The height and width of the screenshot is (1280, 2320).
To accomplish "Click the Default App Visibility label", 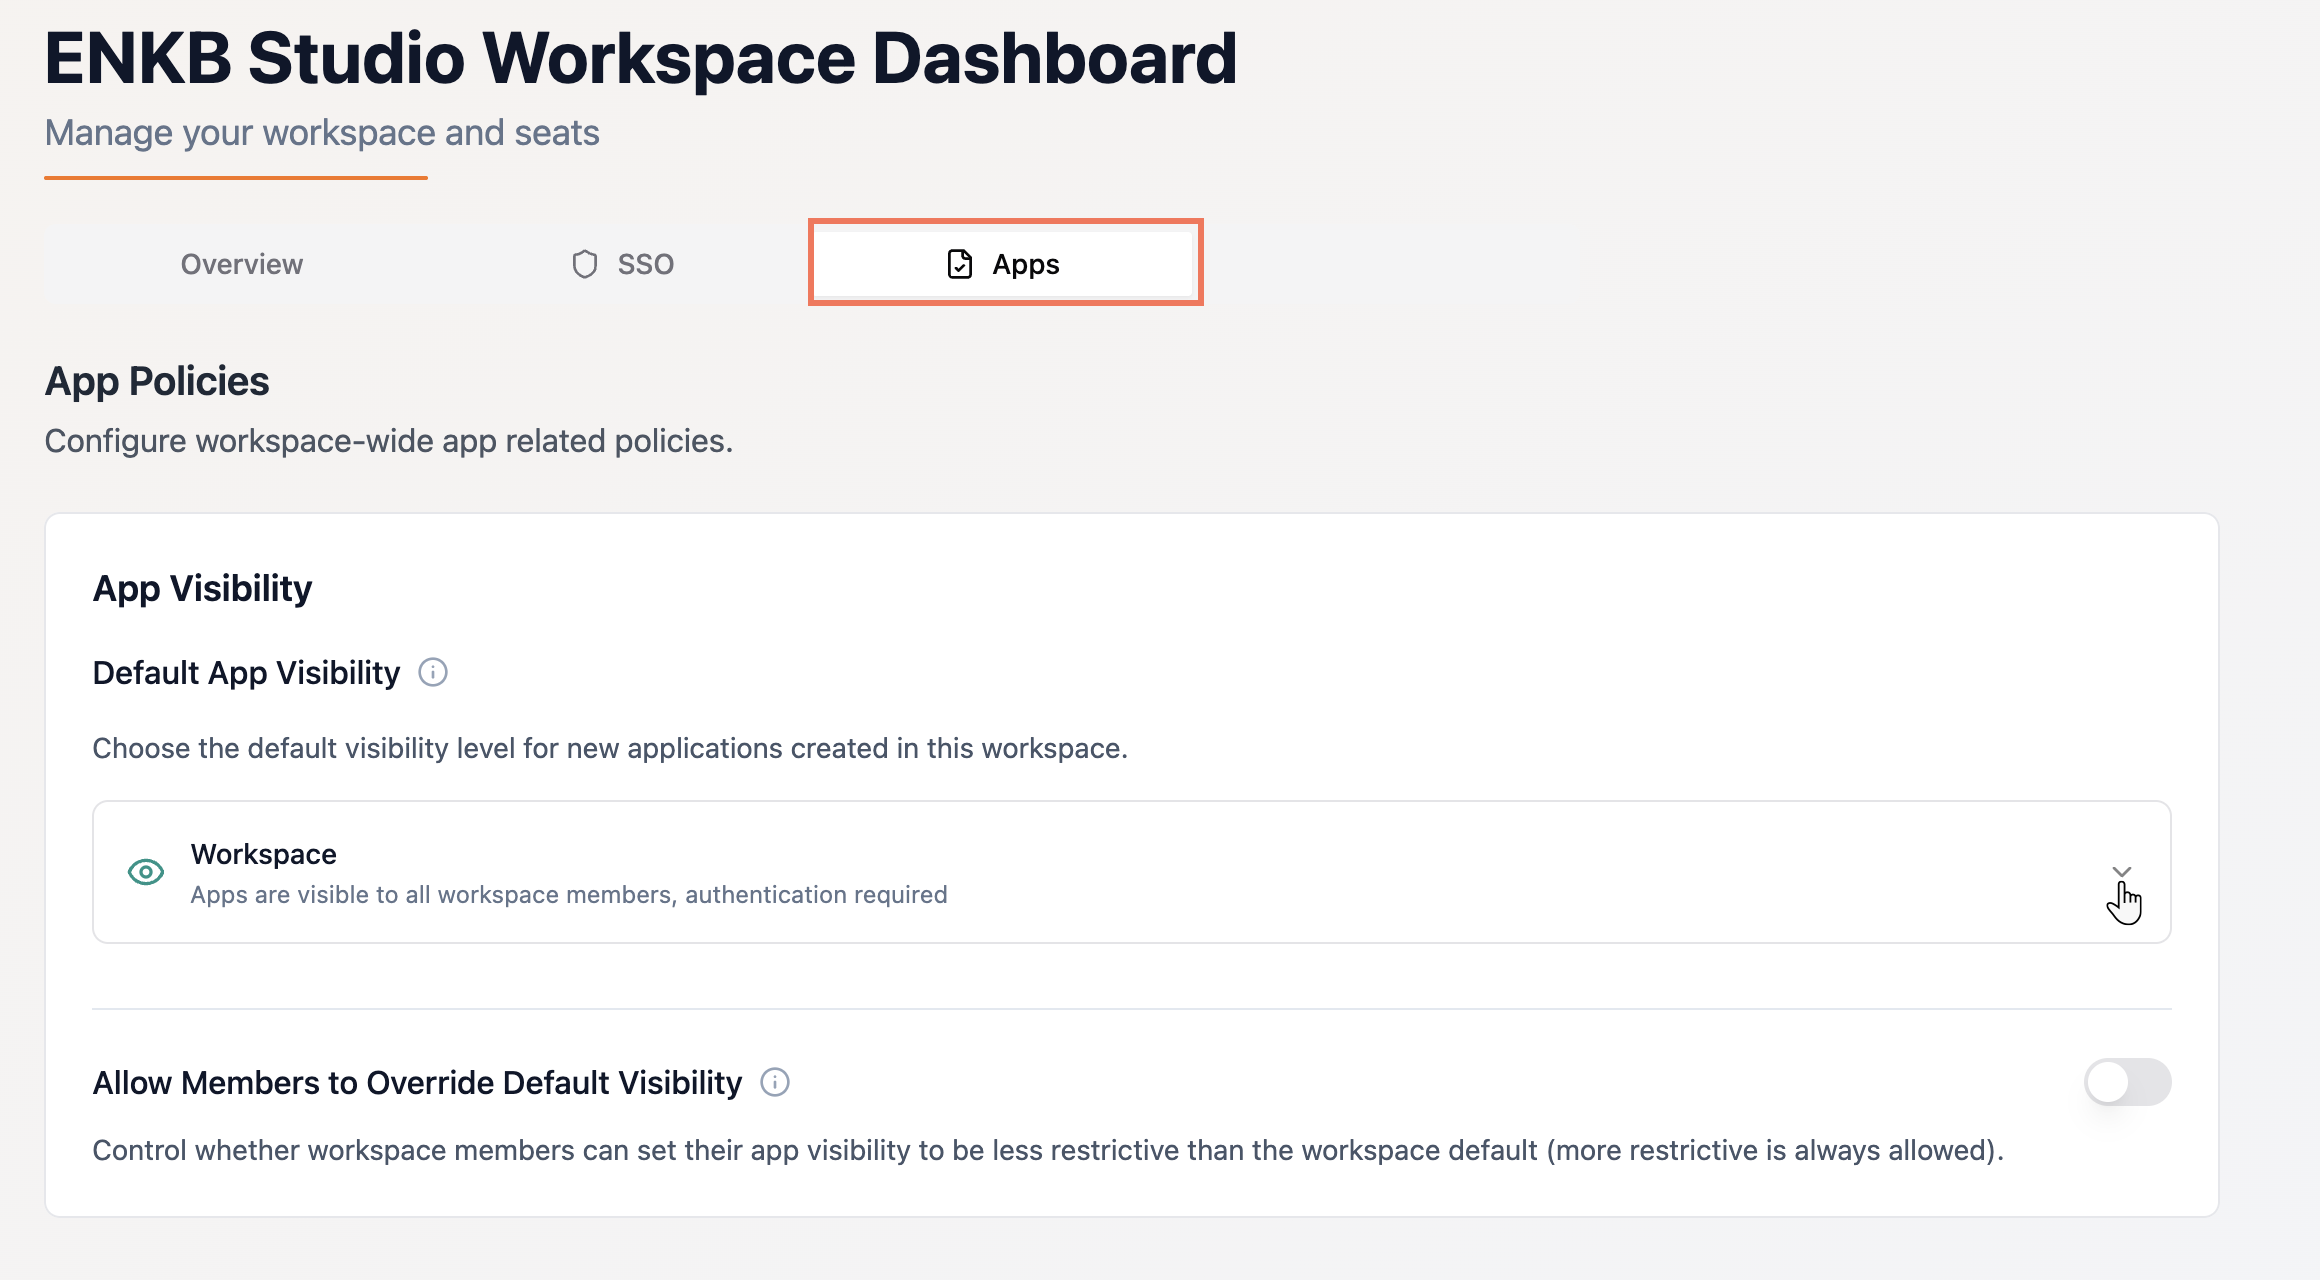I will coord(246,673).
